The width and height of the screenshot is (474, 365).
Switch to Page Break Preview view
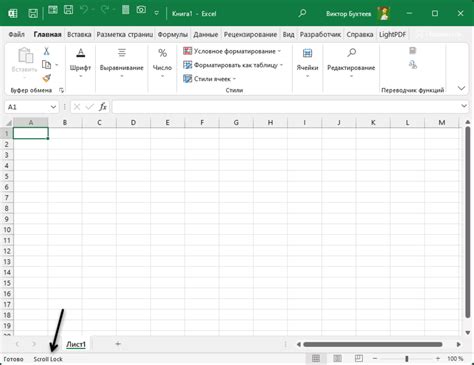359,358
